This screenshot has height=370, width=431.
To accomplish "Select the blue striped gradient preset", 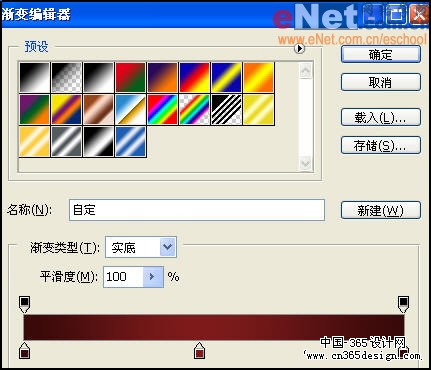I will point(130,141).
